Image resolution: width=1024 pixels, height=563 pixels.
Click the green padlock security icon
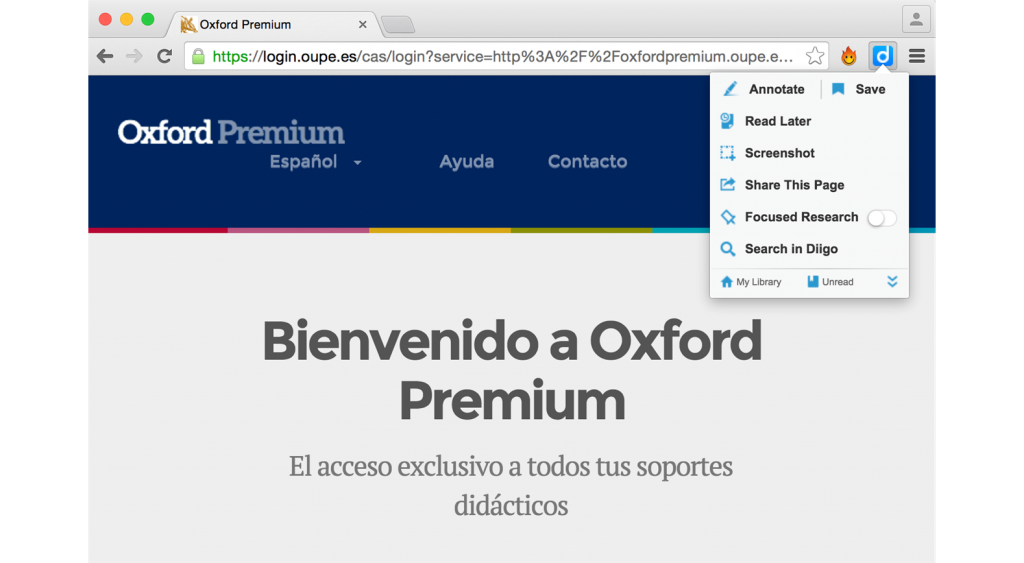tap(198, 56)
